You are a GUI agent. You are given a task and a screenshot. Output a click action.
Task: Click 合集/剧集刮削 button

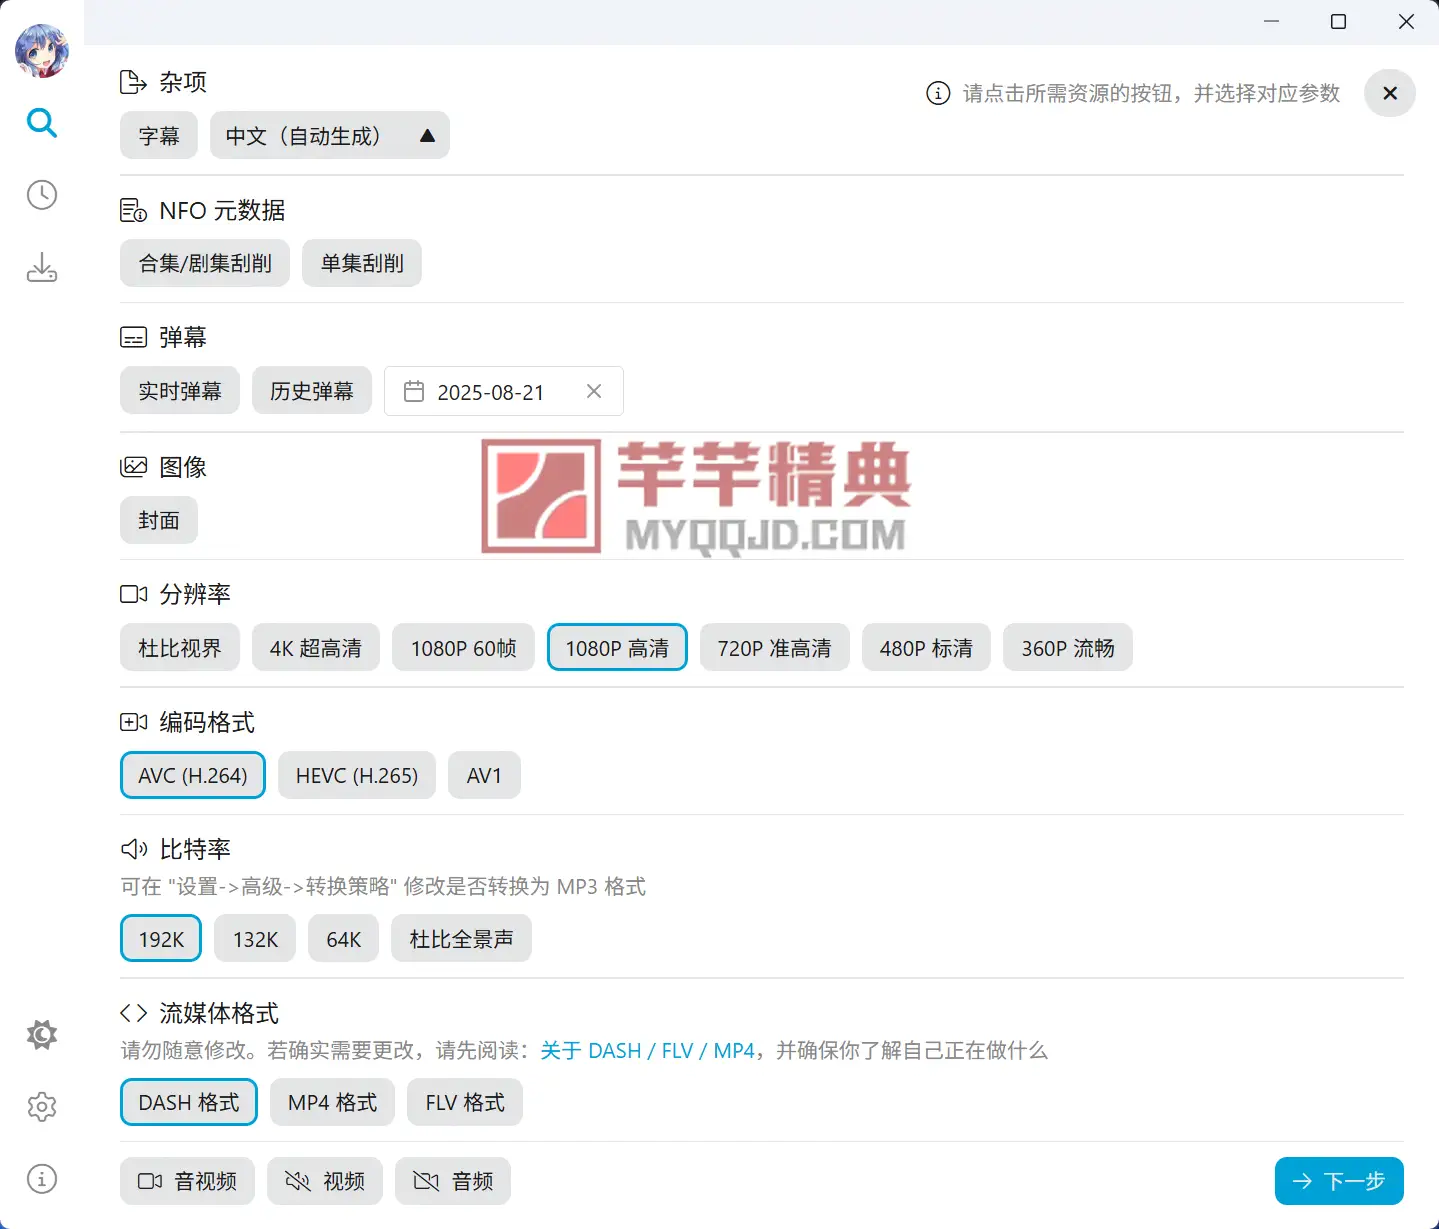pyautogui.click(x=205, y=263)
